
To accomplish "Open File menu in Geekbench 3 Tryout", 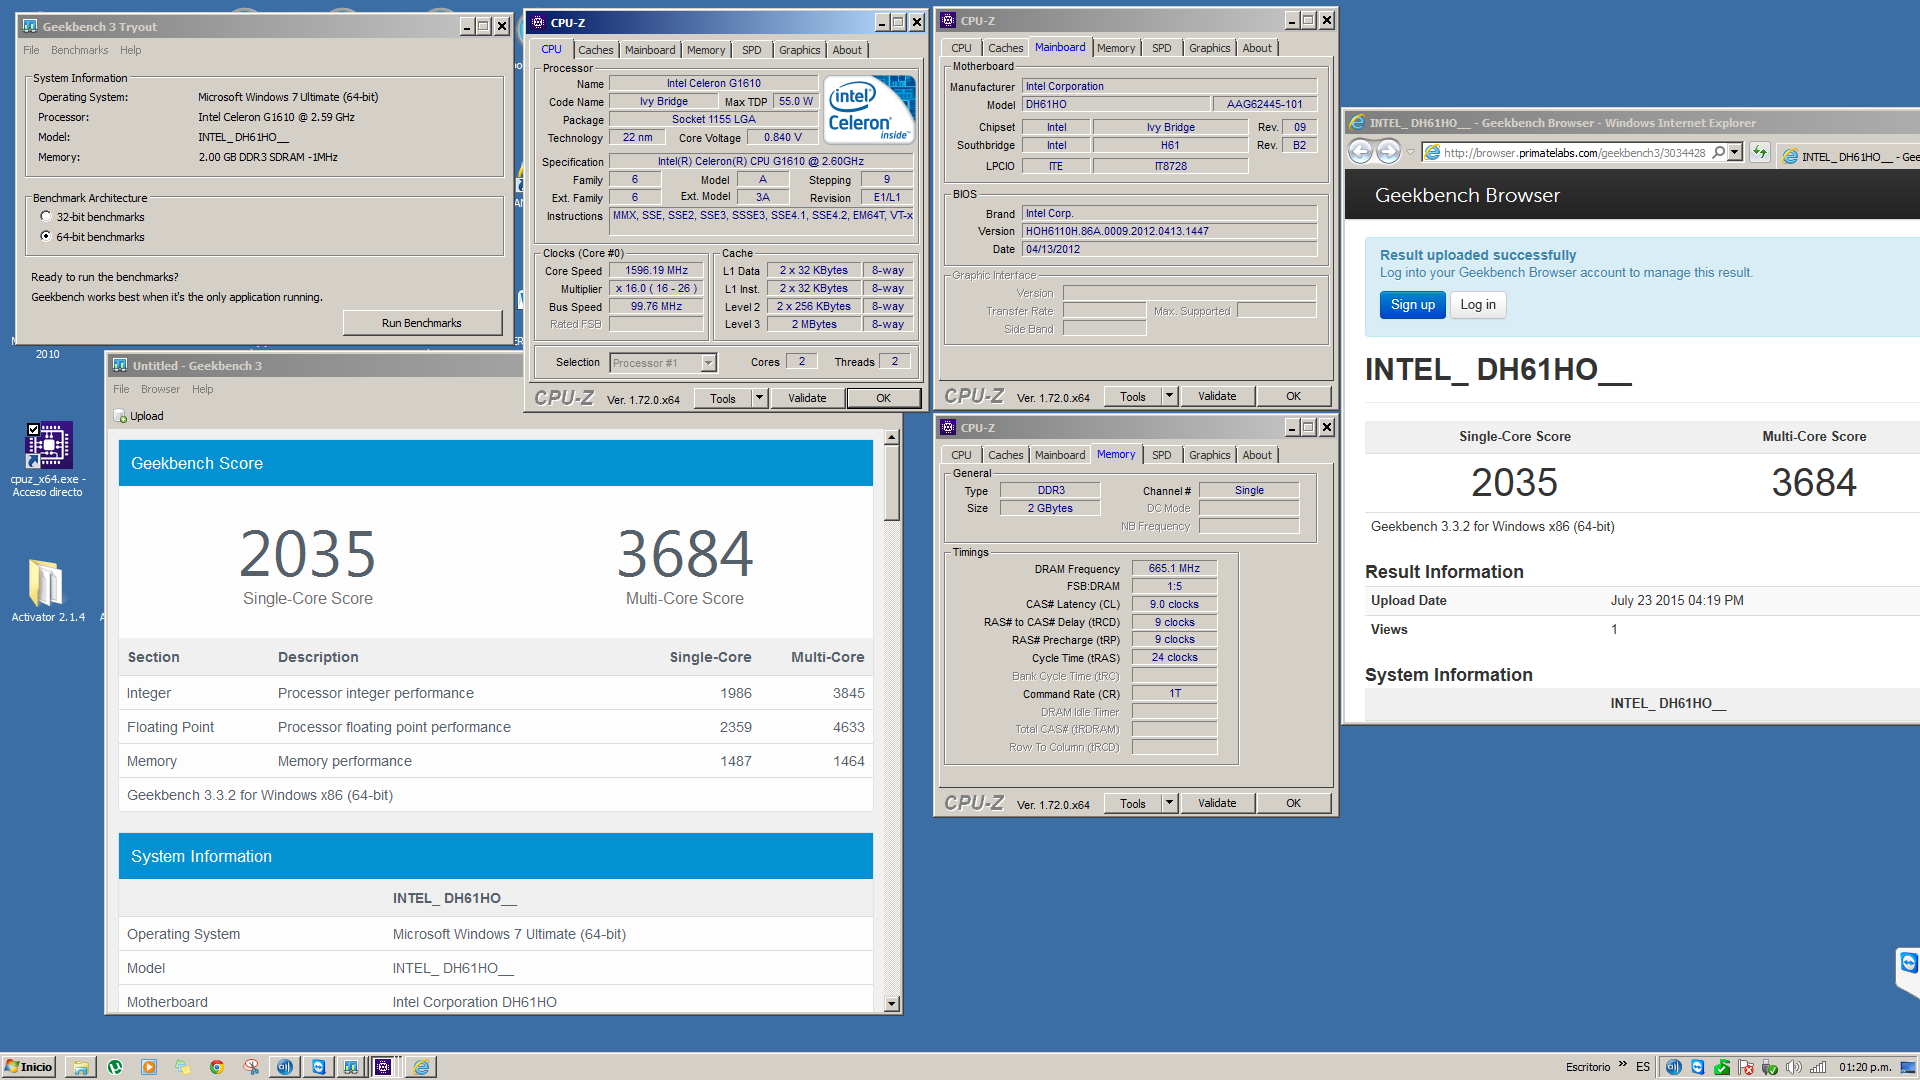I will coord(31,50).
